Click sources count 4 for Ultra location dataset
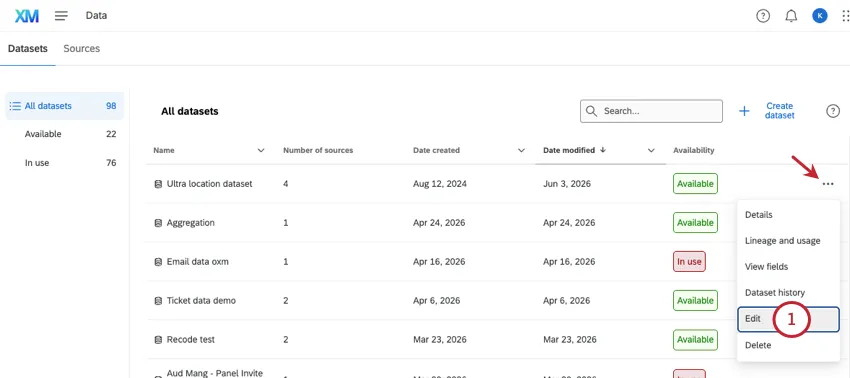 [x=286, y=184]
